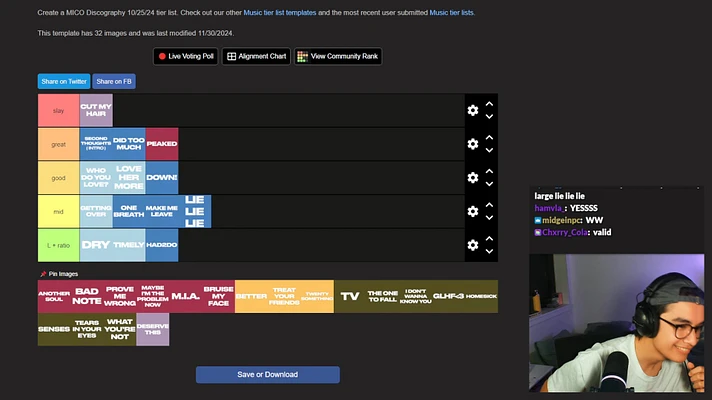
Task: Open the Music tier list templates link
Action: point(280,13)
